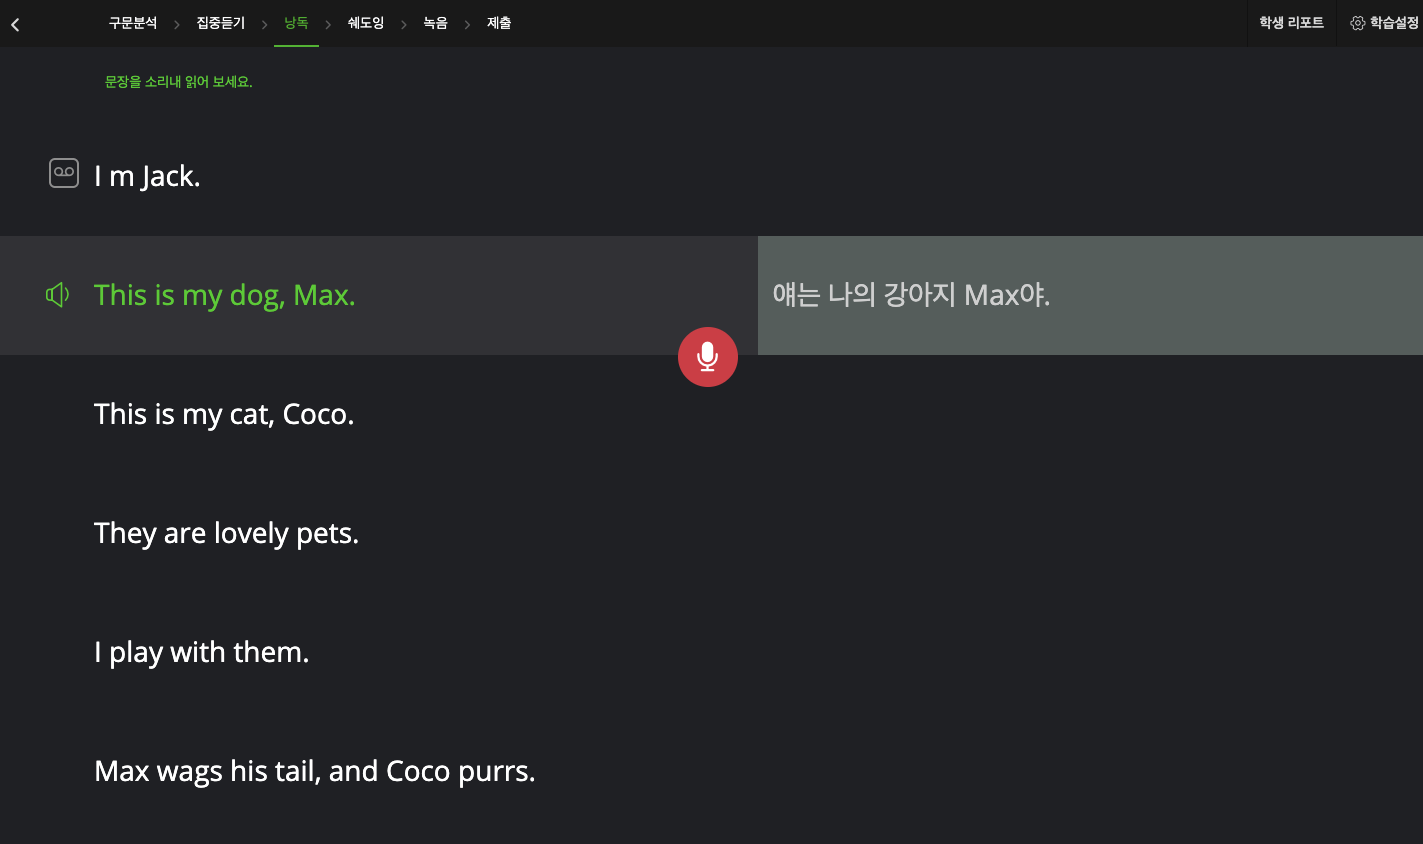
Task: Click highlighted sentence "This is my dog, Max."
Action: pyautogui.click(x=225, y=295)
